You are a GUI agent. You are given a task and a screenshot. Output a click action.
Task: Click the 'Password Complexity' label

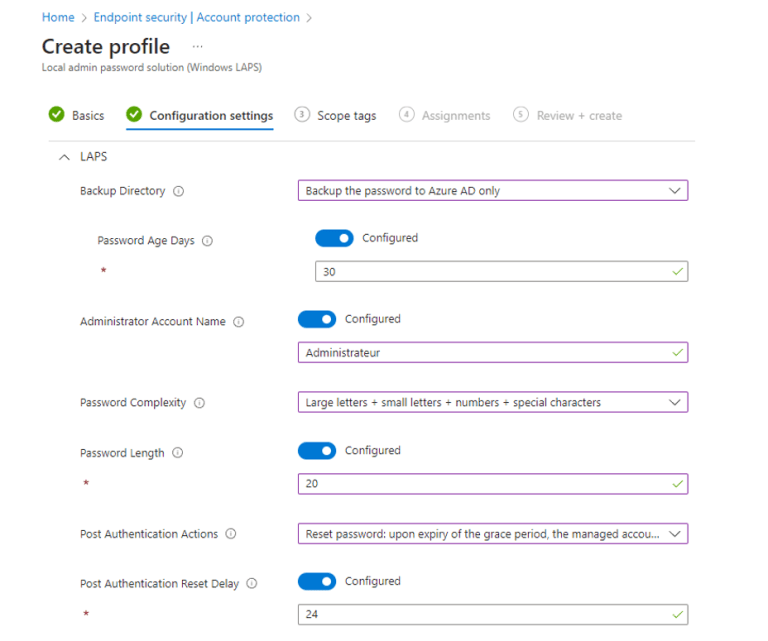click(x=133, y=403)
